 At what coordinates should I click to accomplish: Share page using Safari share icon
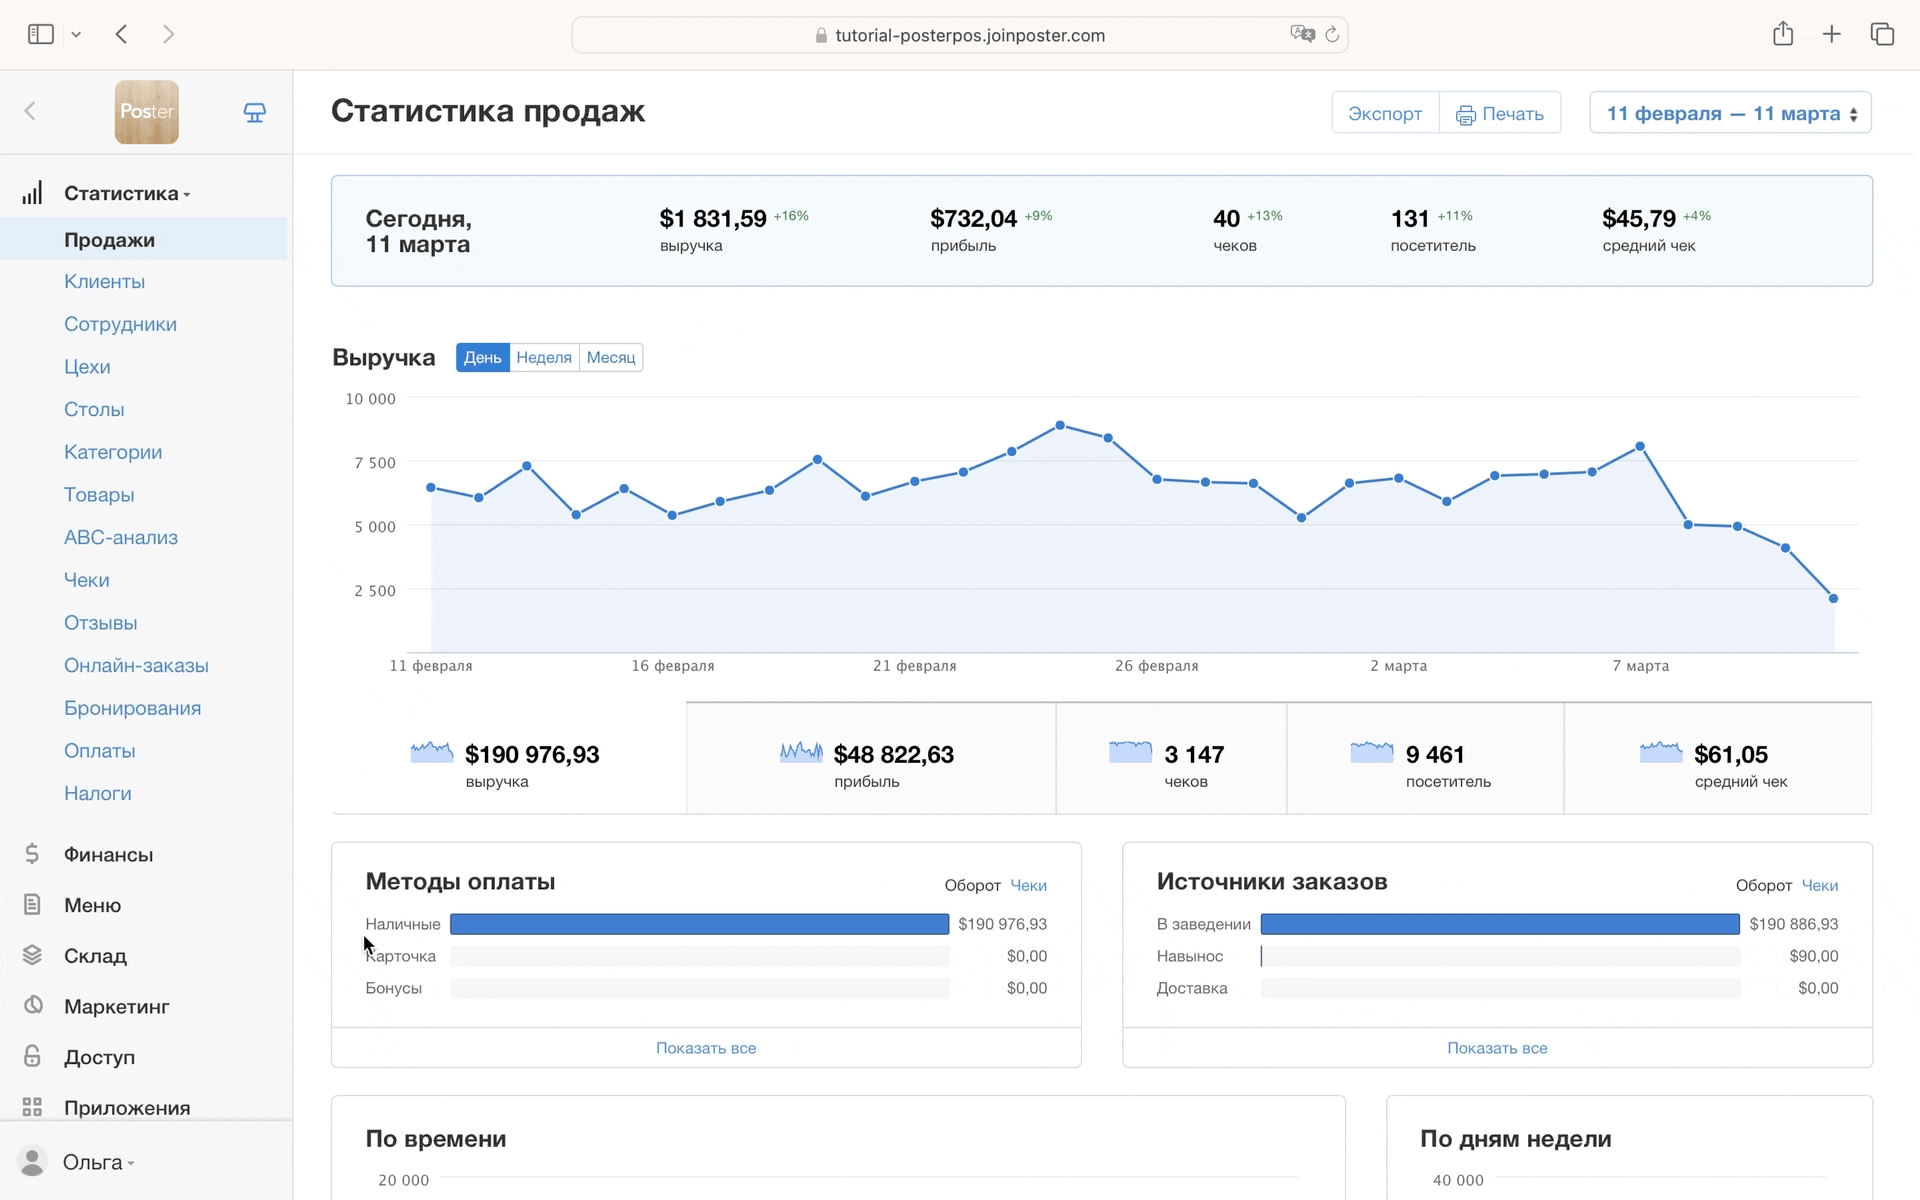tap(1783, 35)
